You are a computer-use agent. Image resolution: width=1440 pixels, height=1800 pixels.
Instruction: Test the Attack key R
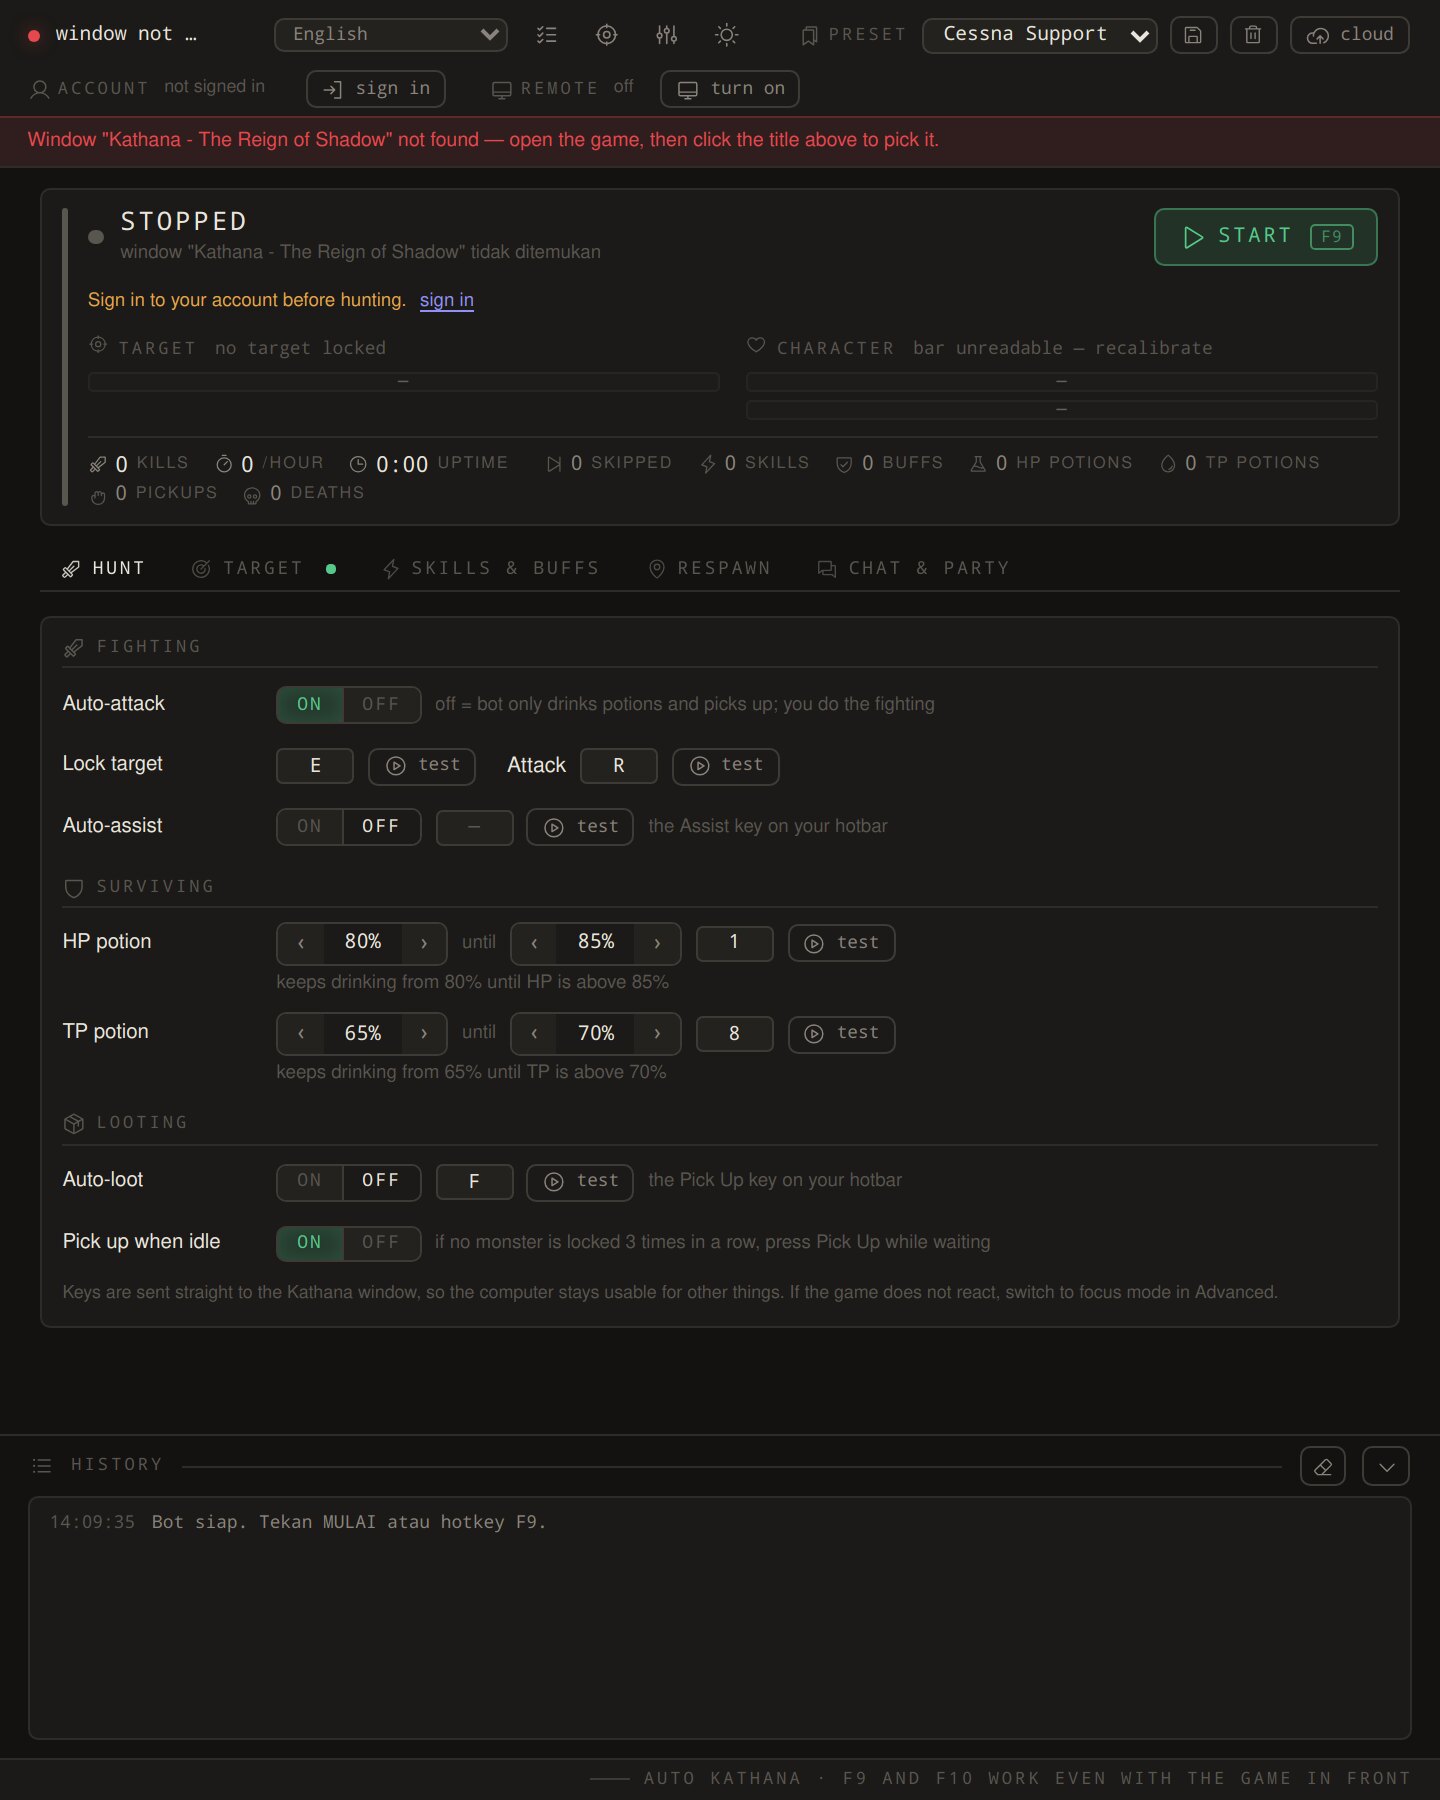726,766
